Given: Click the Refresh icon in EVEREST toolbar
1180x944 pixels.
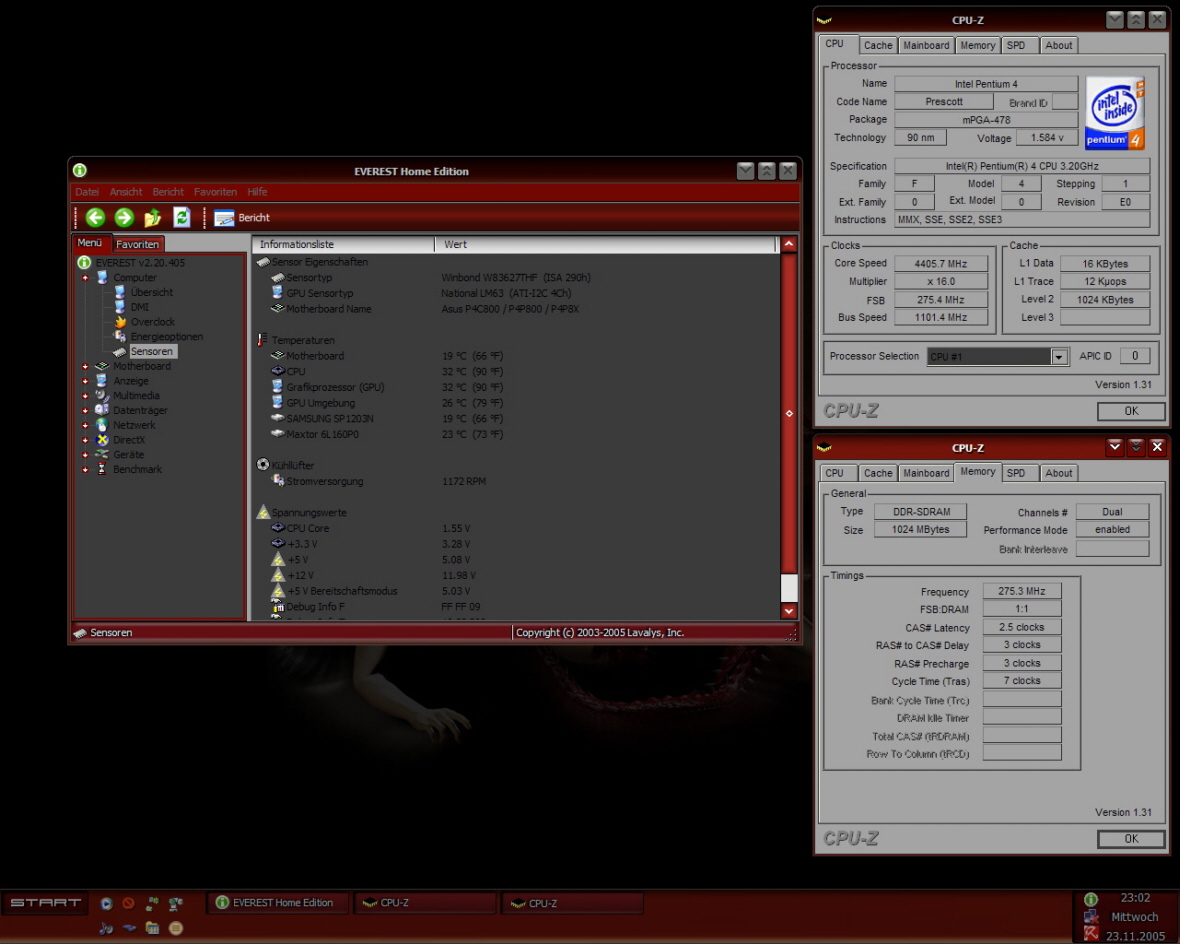Looking at the screenshot, I should (181, 218).
